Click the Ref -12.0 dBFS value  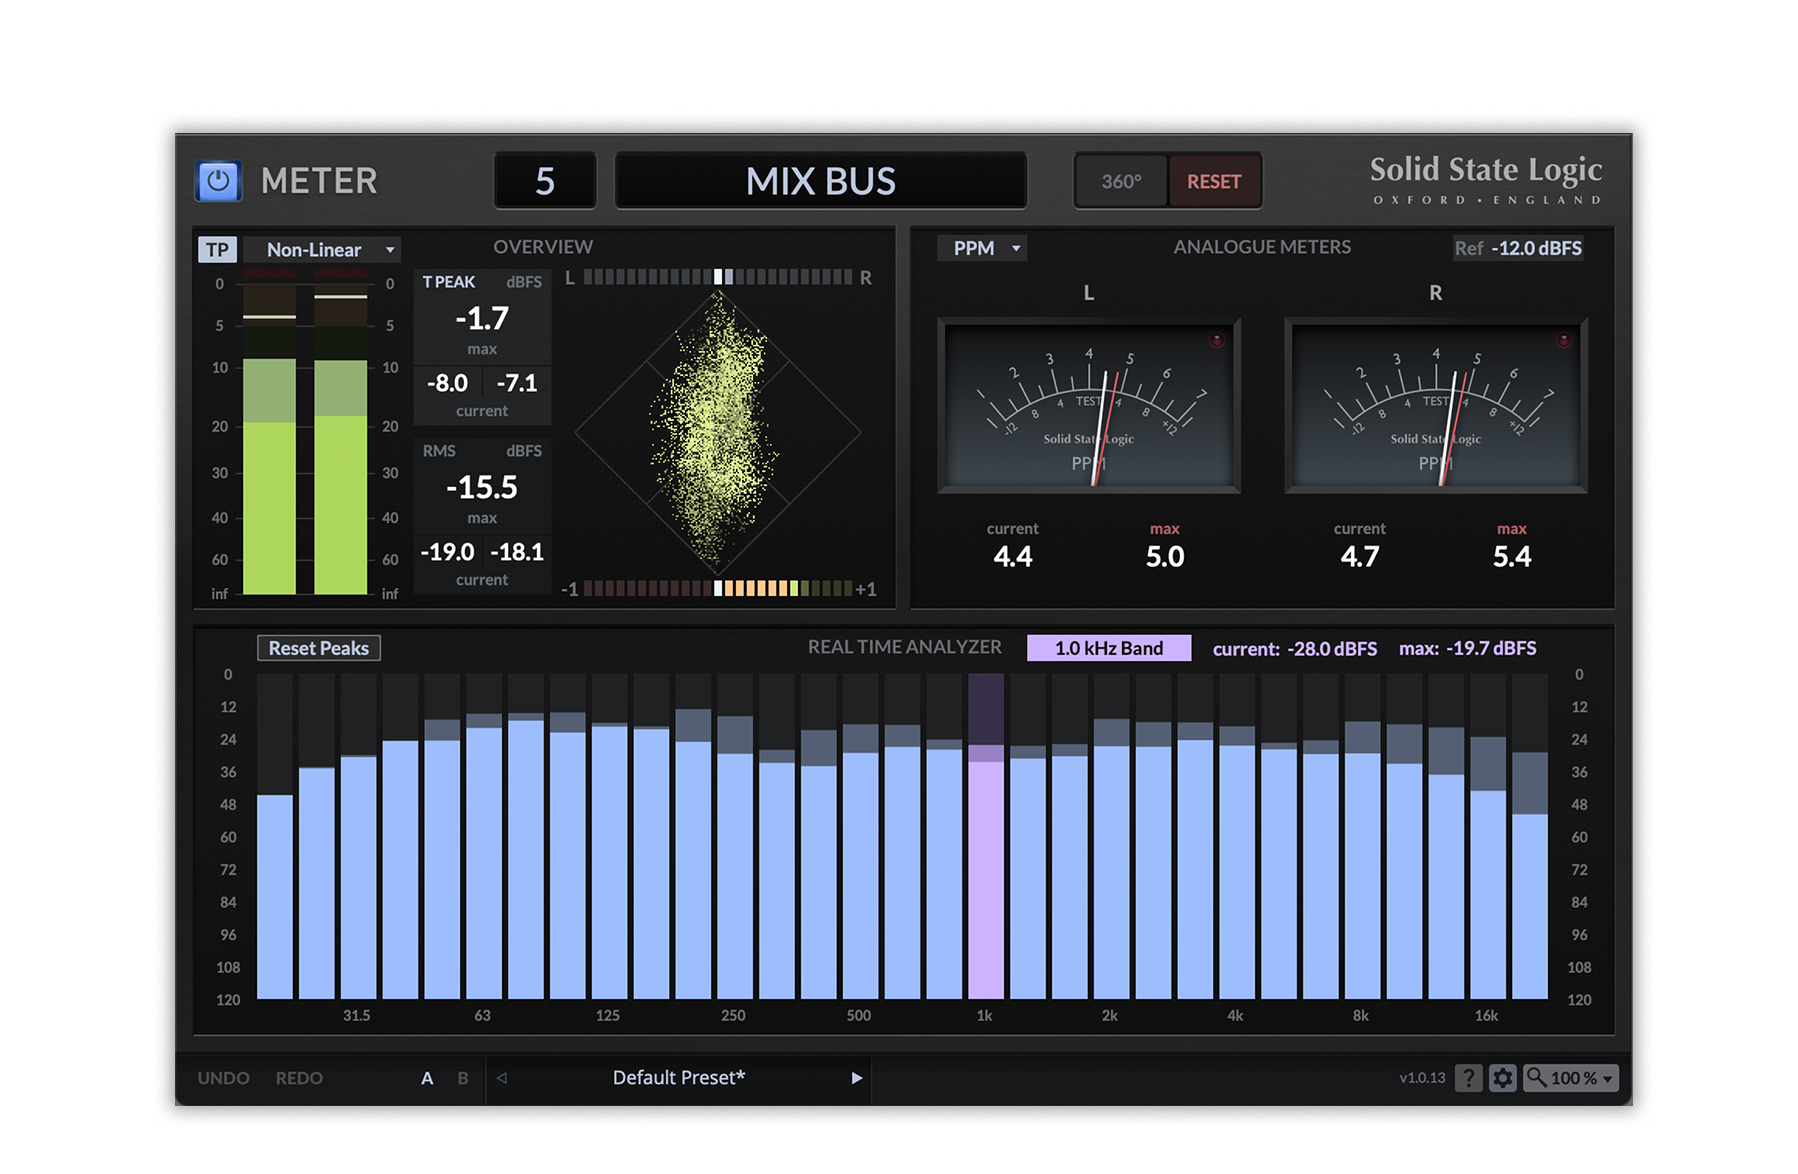[1518, 248]
